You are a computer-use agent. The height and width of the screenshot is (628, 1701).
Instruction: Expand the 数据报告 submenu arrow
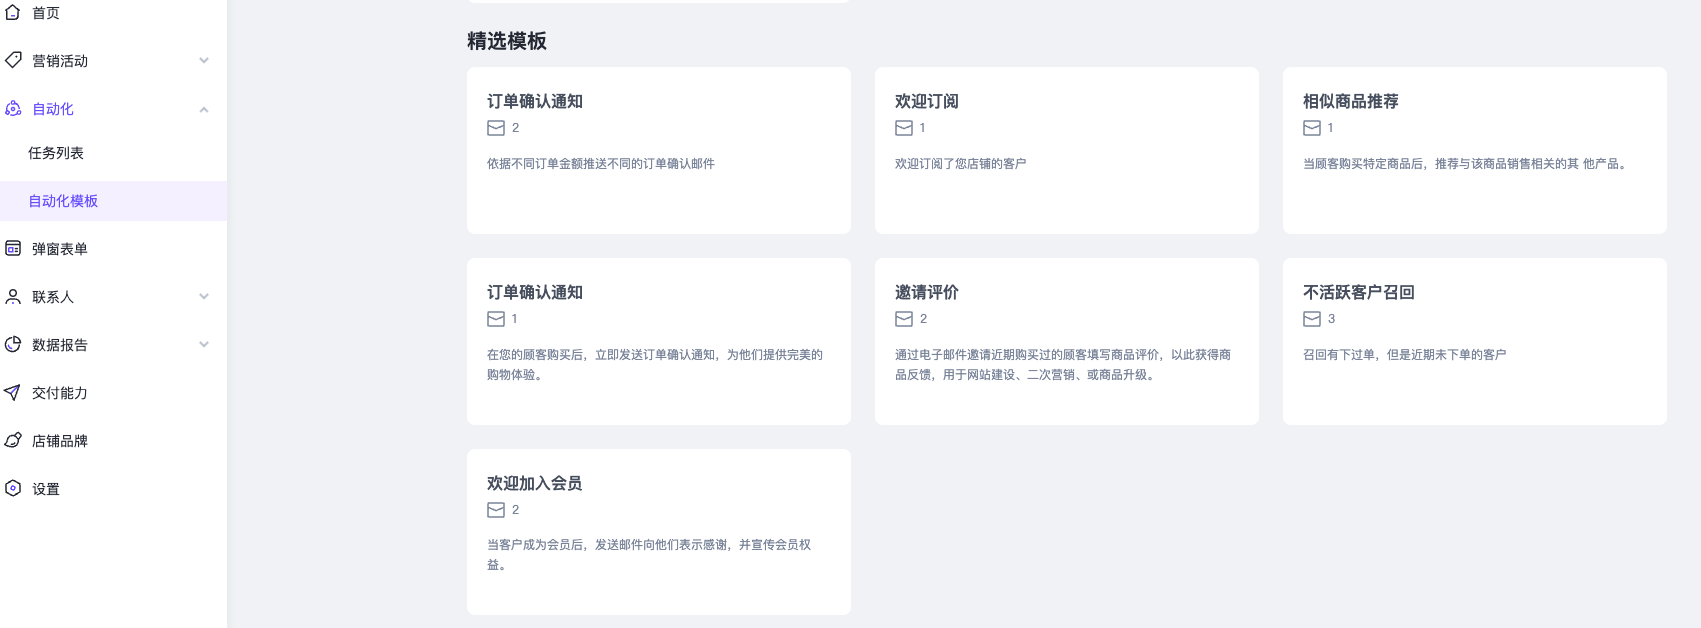pos(204,345)
